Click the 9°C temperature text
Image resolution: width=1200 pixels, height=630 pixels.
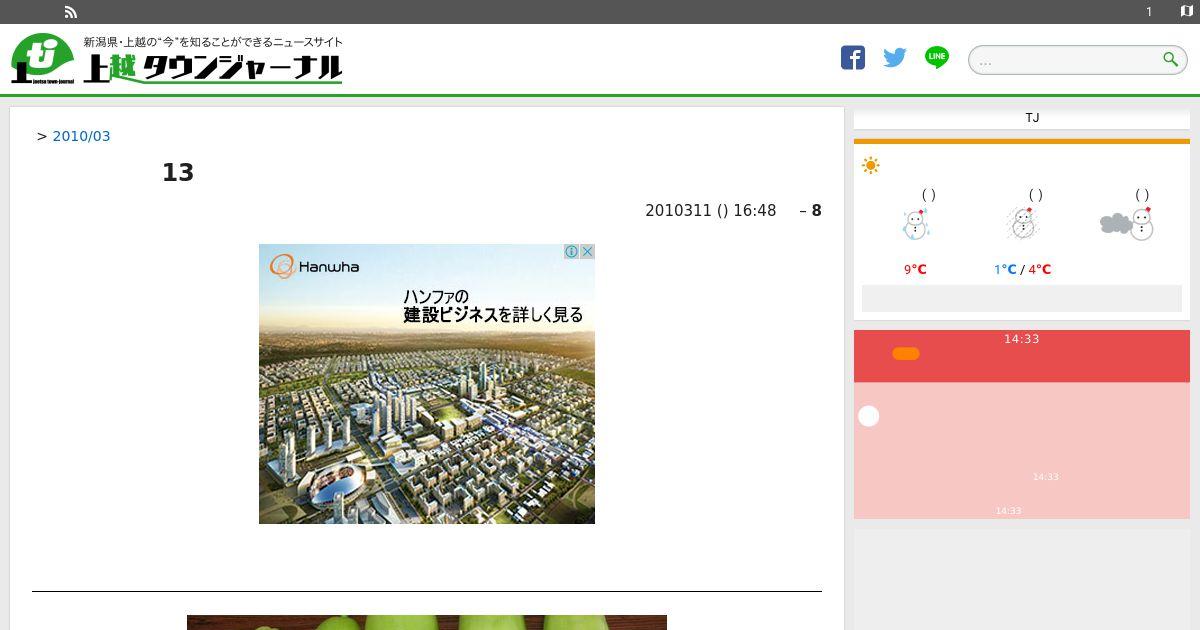(915, 269)
